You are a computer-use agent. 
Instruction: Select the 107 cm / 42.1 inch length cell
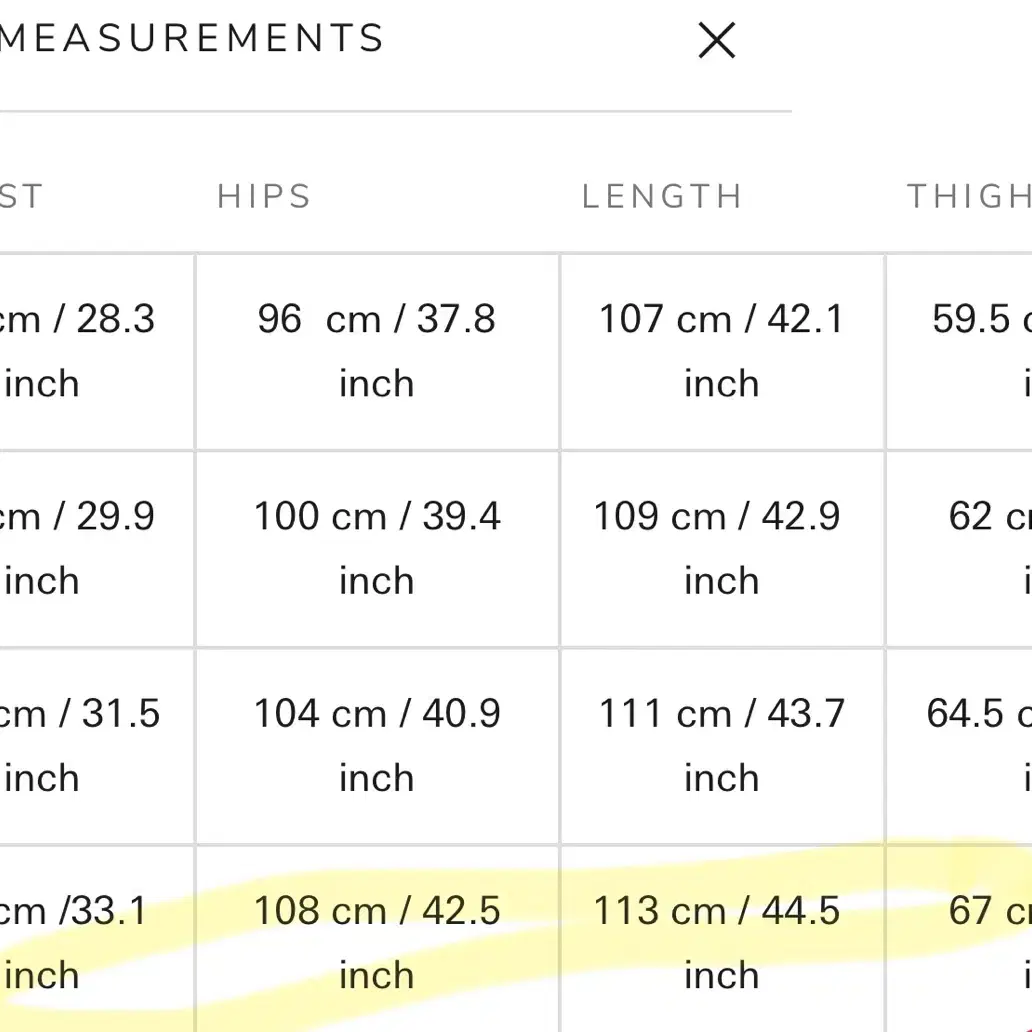pos(722,352)
